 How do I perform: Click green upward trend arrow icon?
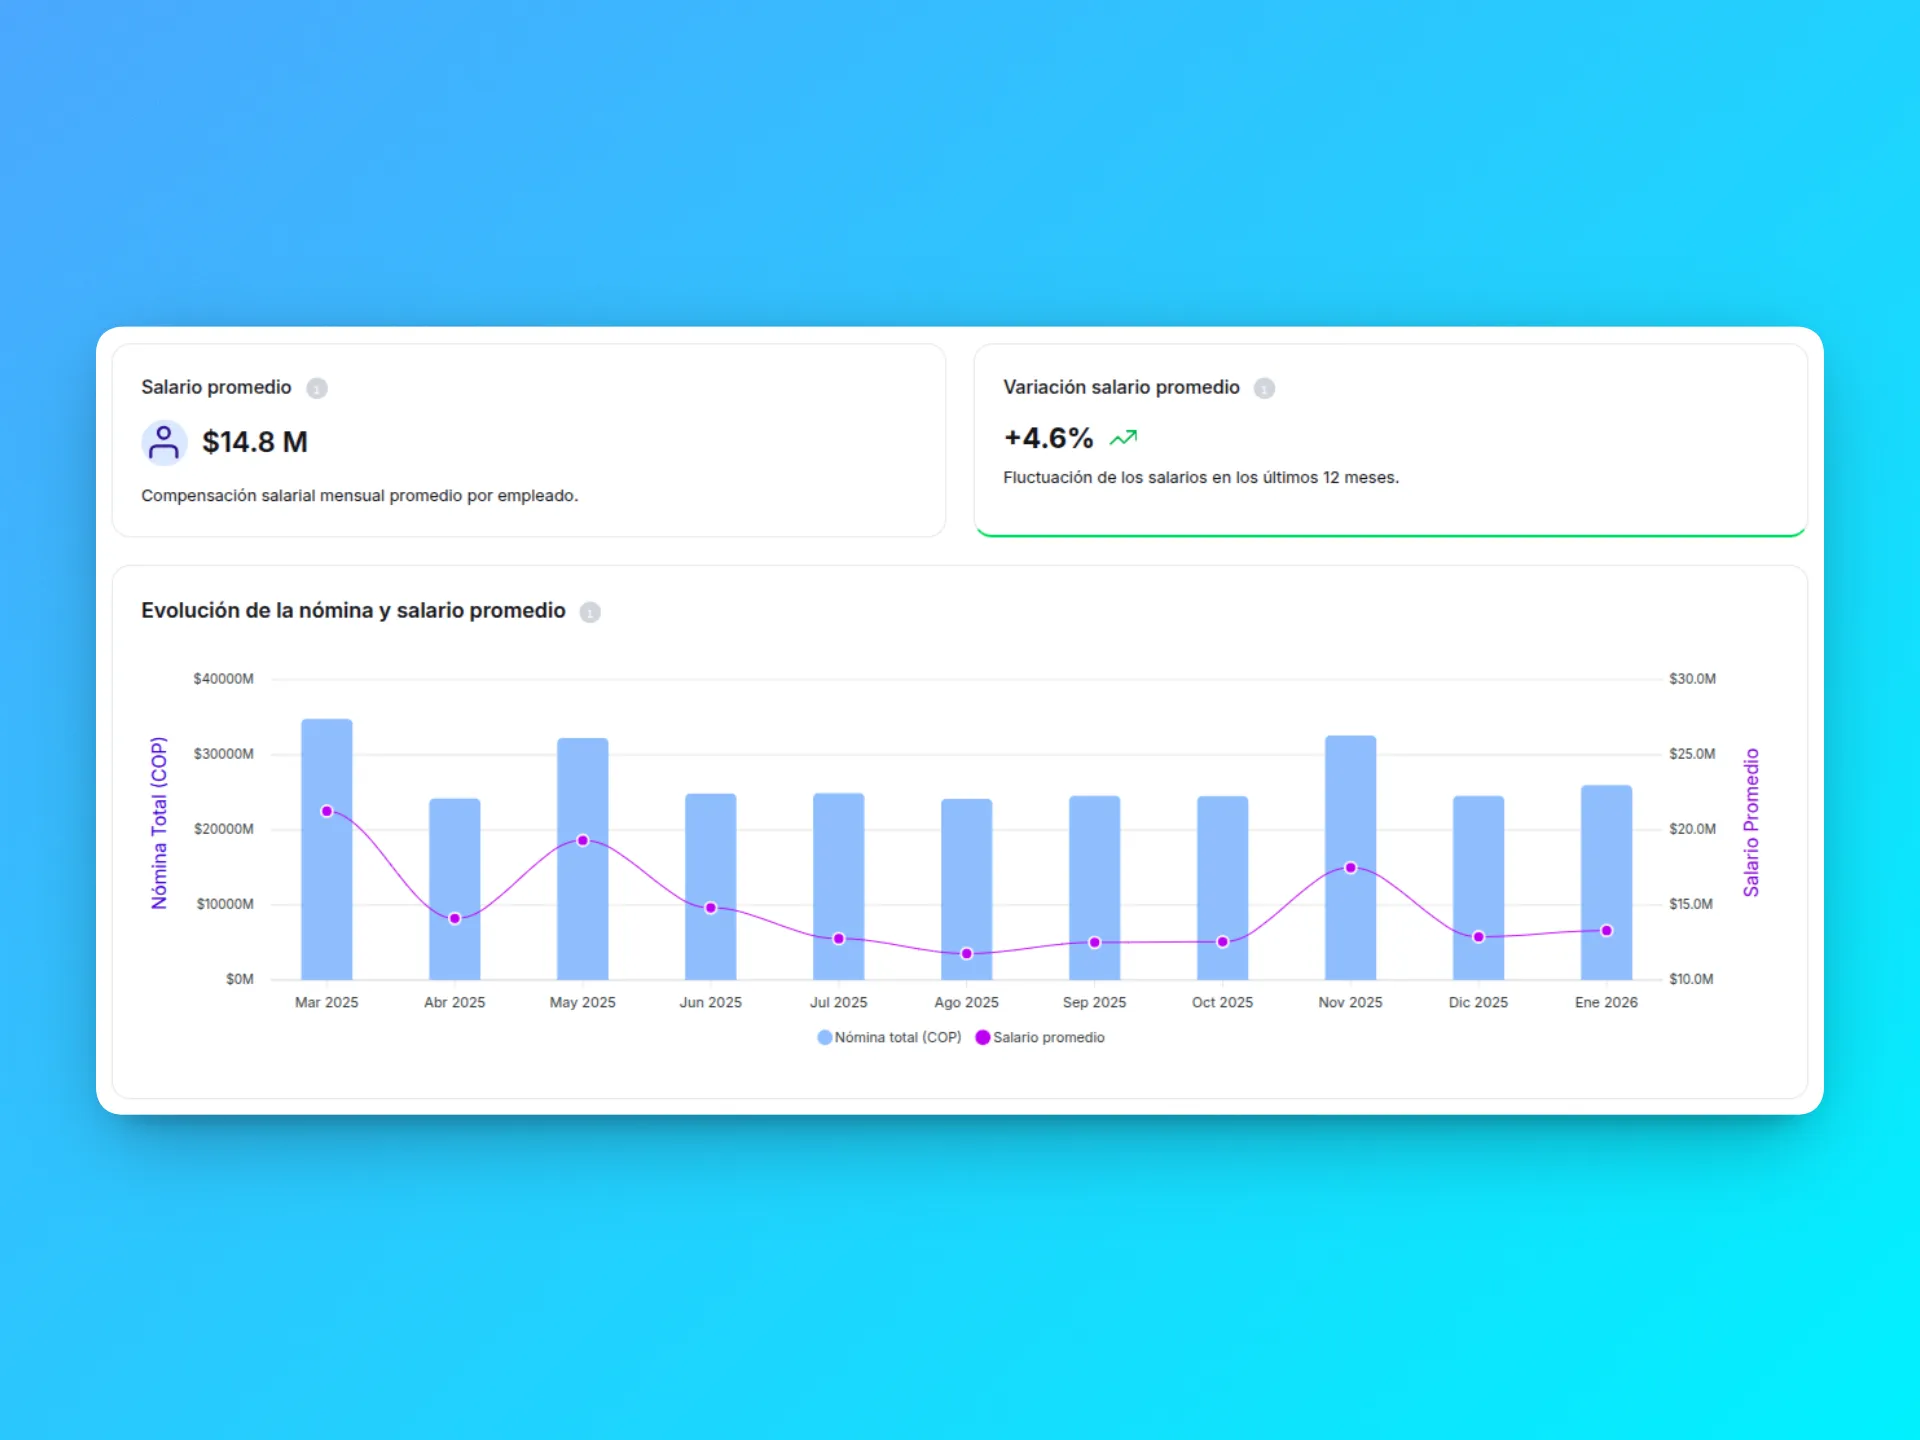tap(1123, 438)
